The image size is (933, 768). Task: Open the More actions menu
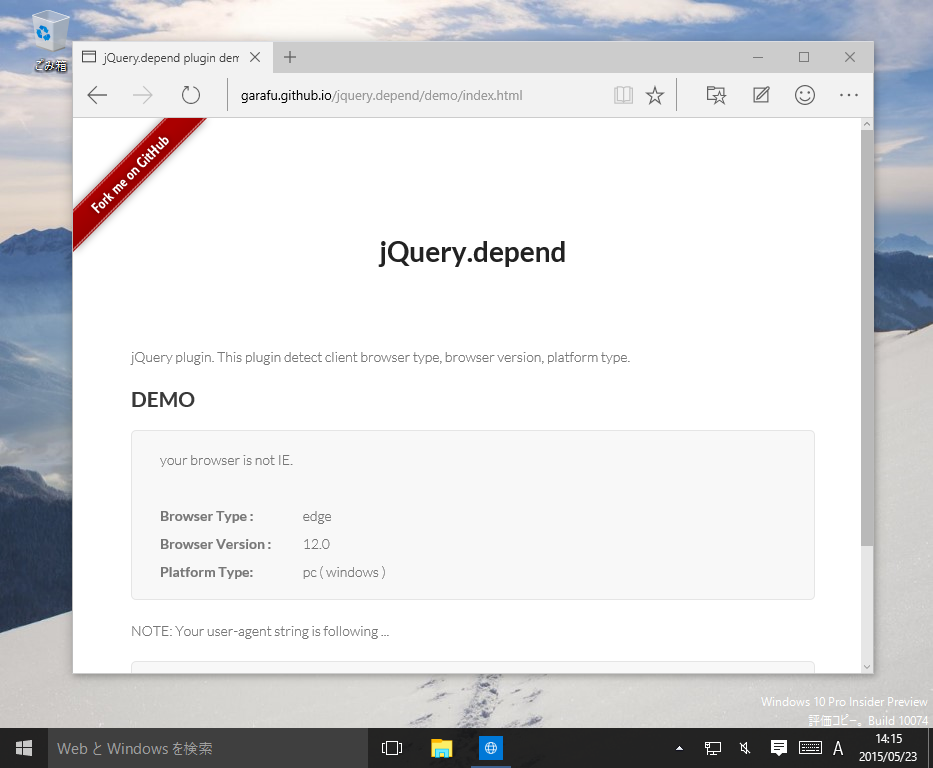point(848,95)
